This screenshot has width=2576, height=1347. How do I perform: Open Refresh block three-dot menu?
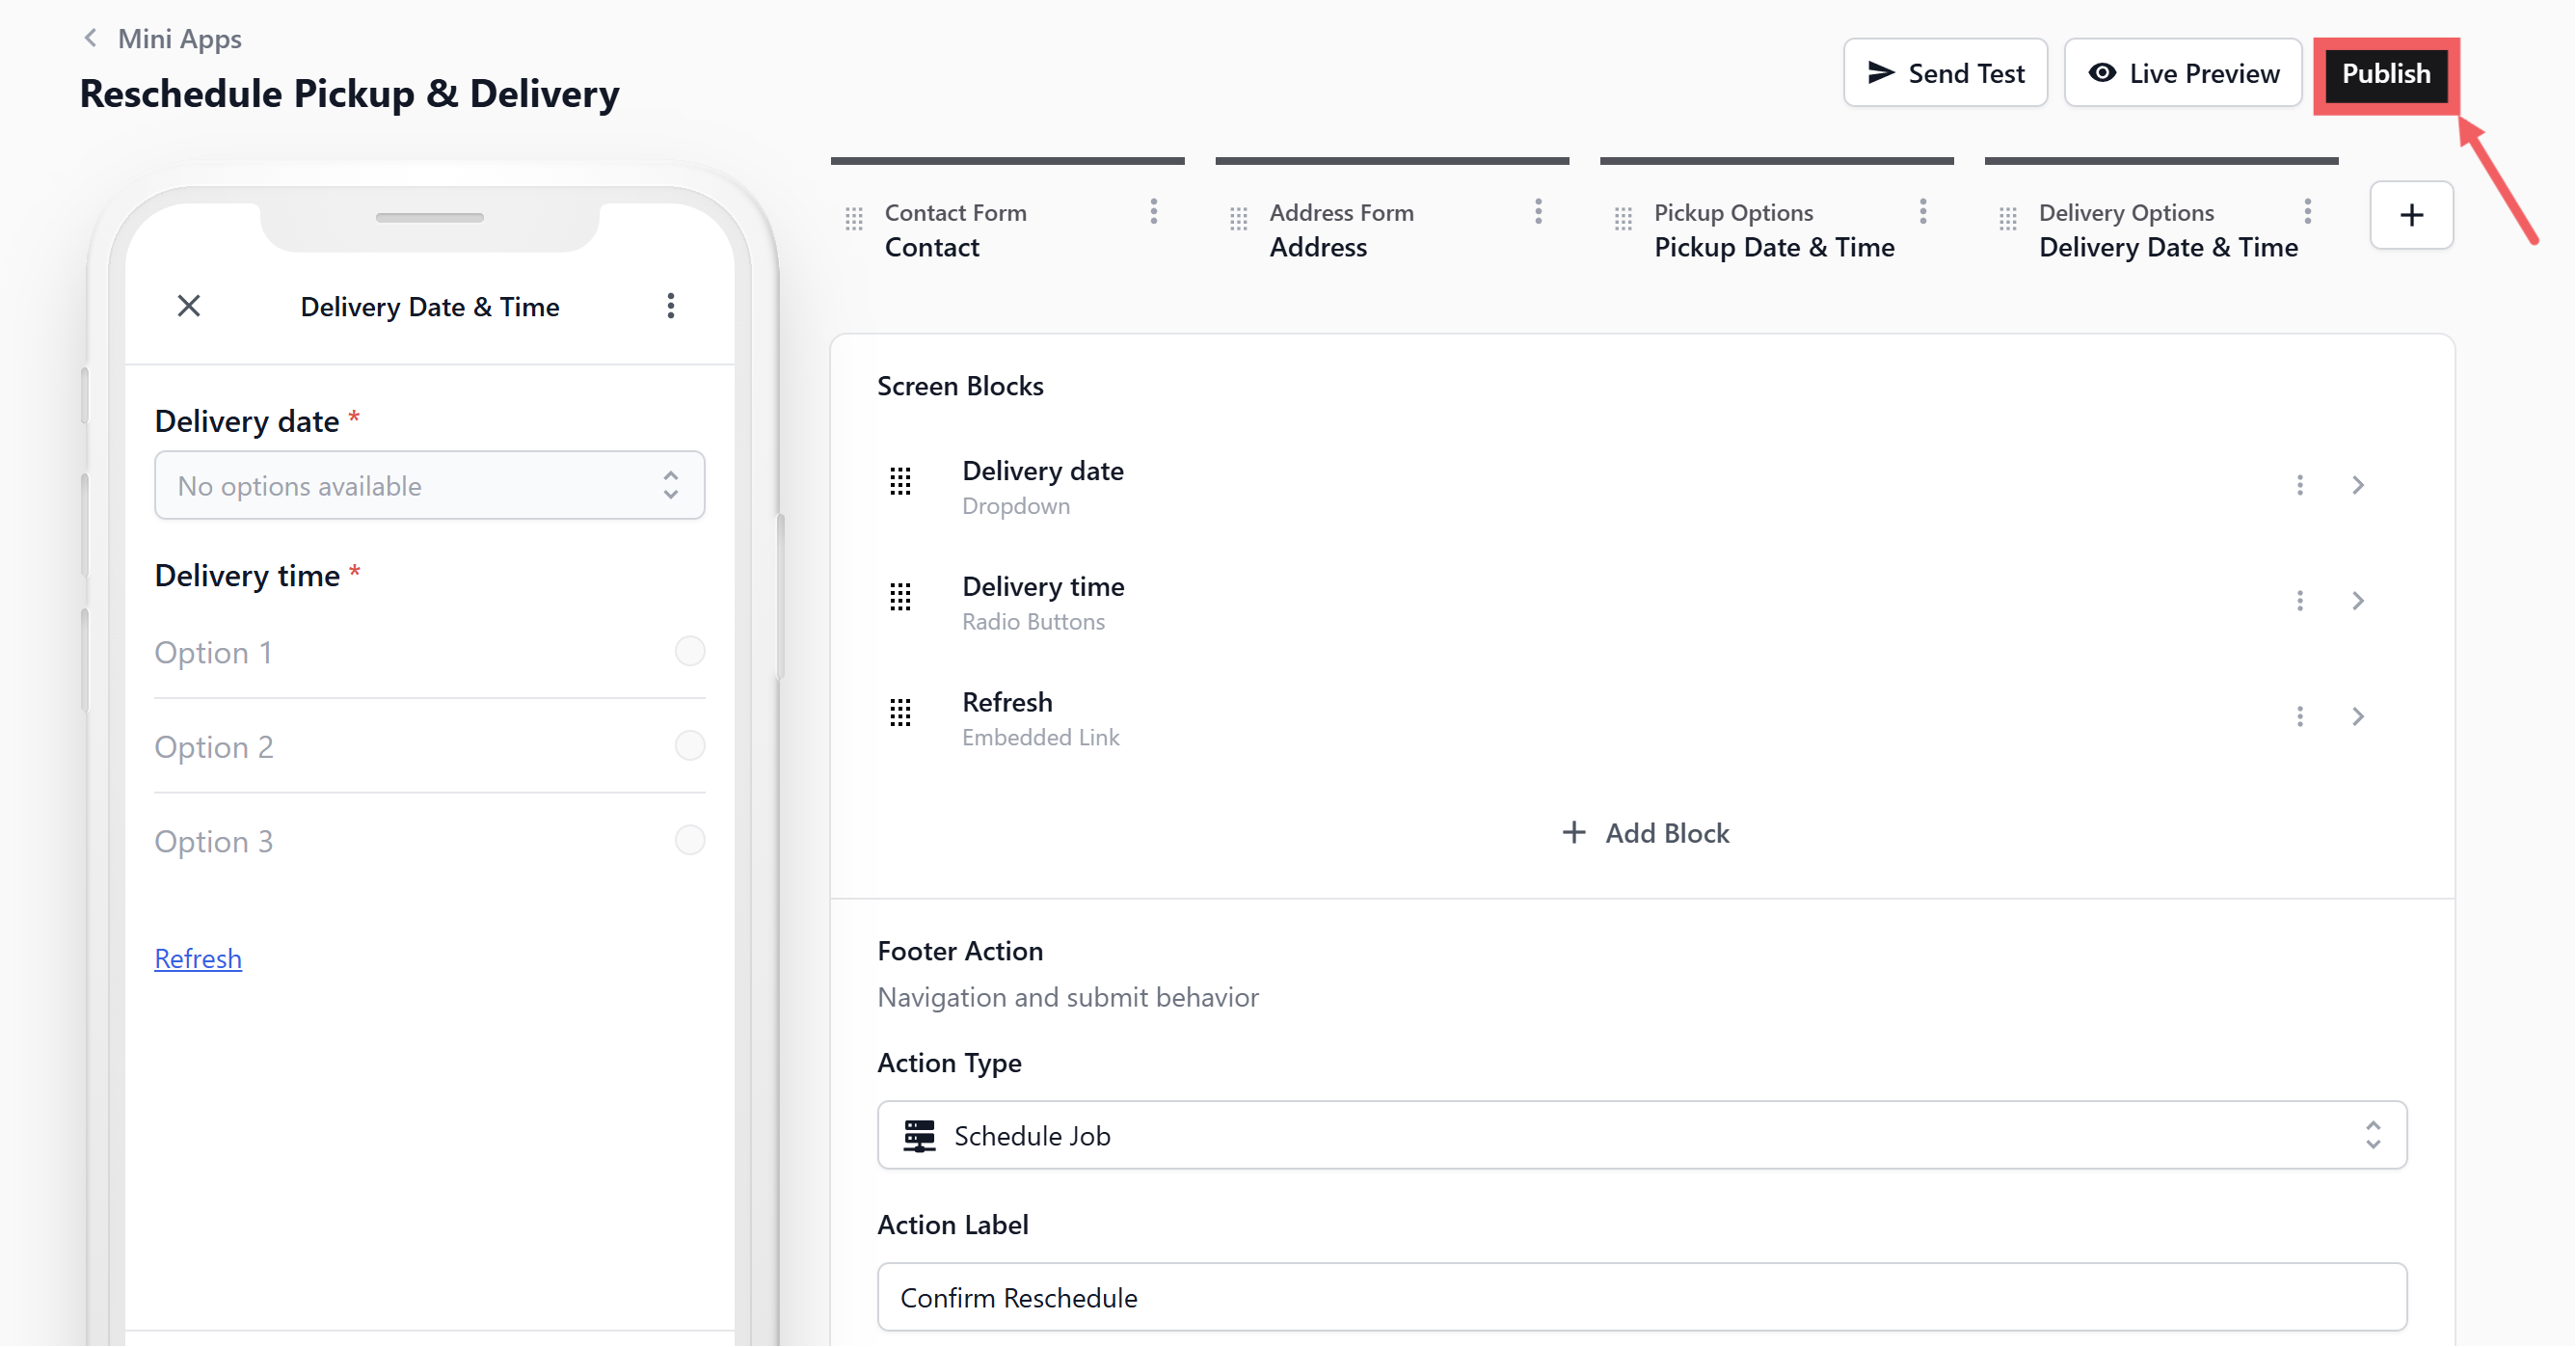(2300, 716)
